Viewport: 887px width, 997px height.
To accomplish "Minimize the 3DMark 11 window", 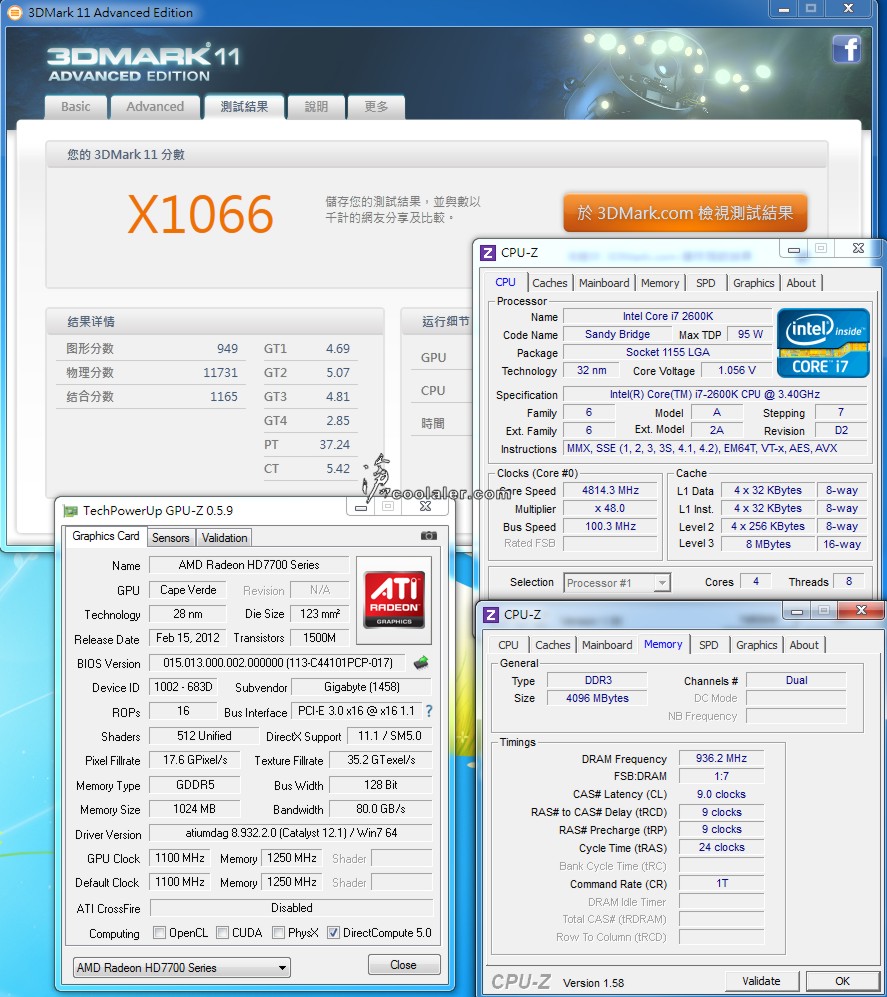I will pyautogui.click(x=785, y=10).
